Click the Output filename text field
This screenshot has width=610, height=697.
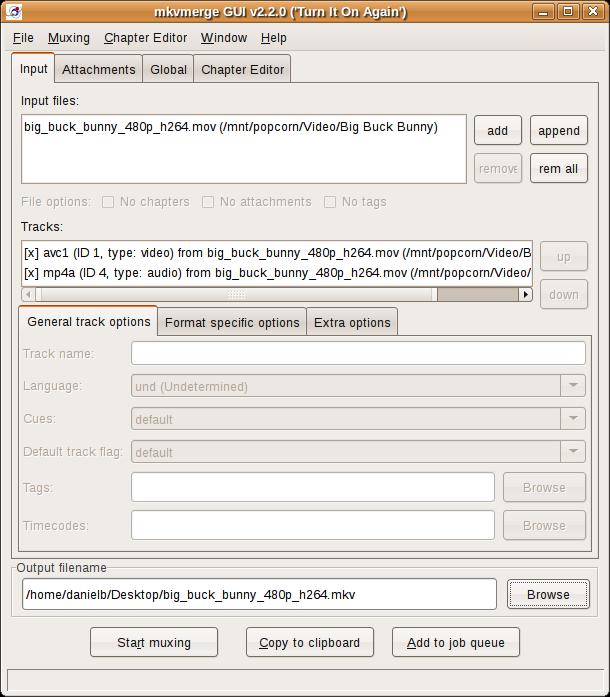[259, 594]
